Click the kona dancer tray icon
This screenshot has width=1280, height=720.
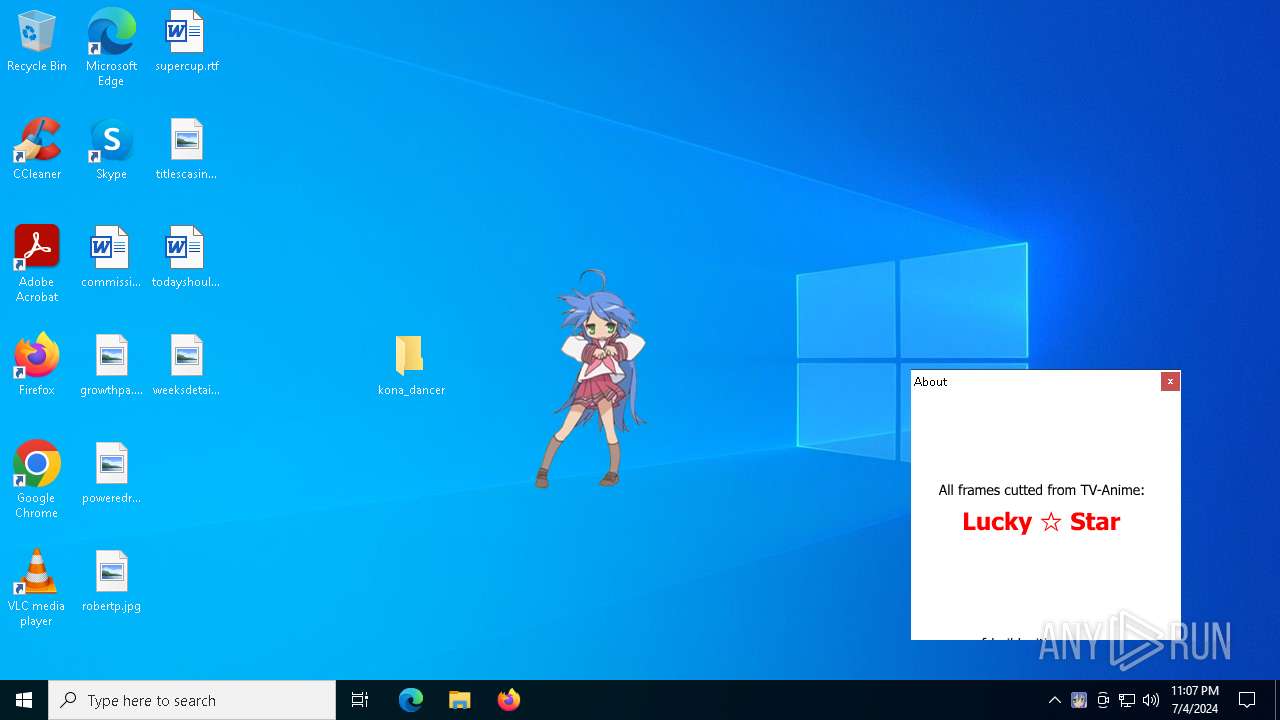1079,700
